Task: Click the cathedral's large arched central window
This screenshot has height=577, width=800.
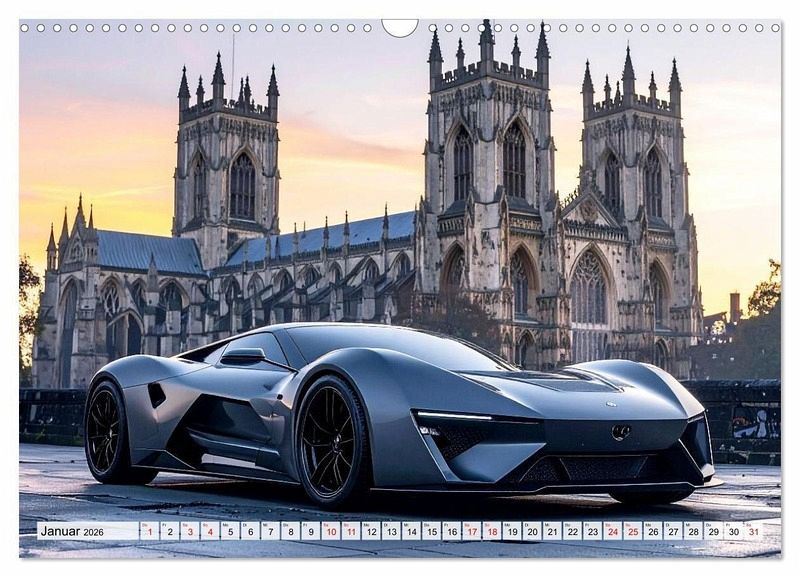Action: pyautogui.click(x=588, y=288)
